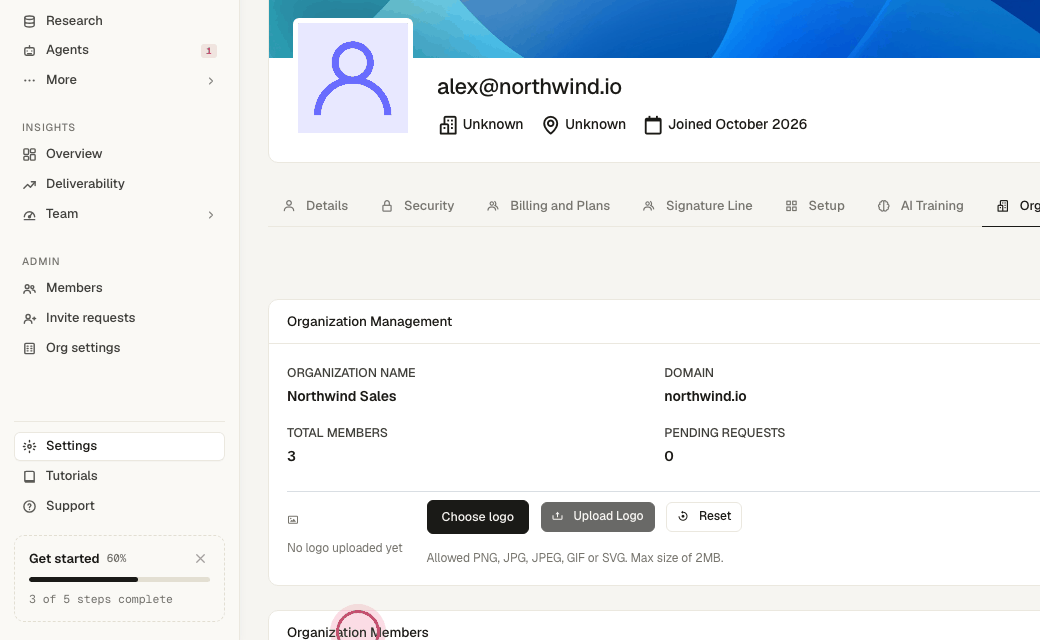Click the Northwind Sales organization name
Image resolution: width=1040 pixels, height=640 pixels.
342,396
